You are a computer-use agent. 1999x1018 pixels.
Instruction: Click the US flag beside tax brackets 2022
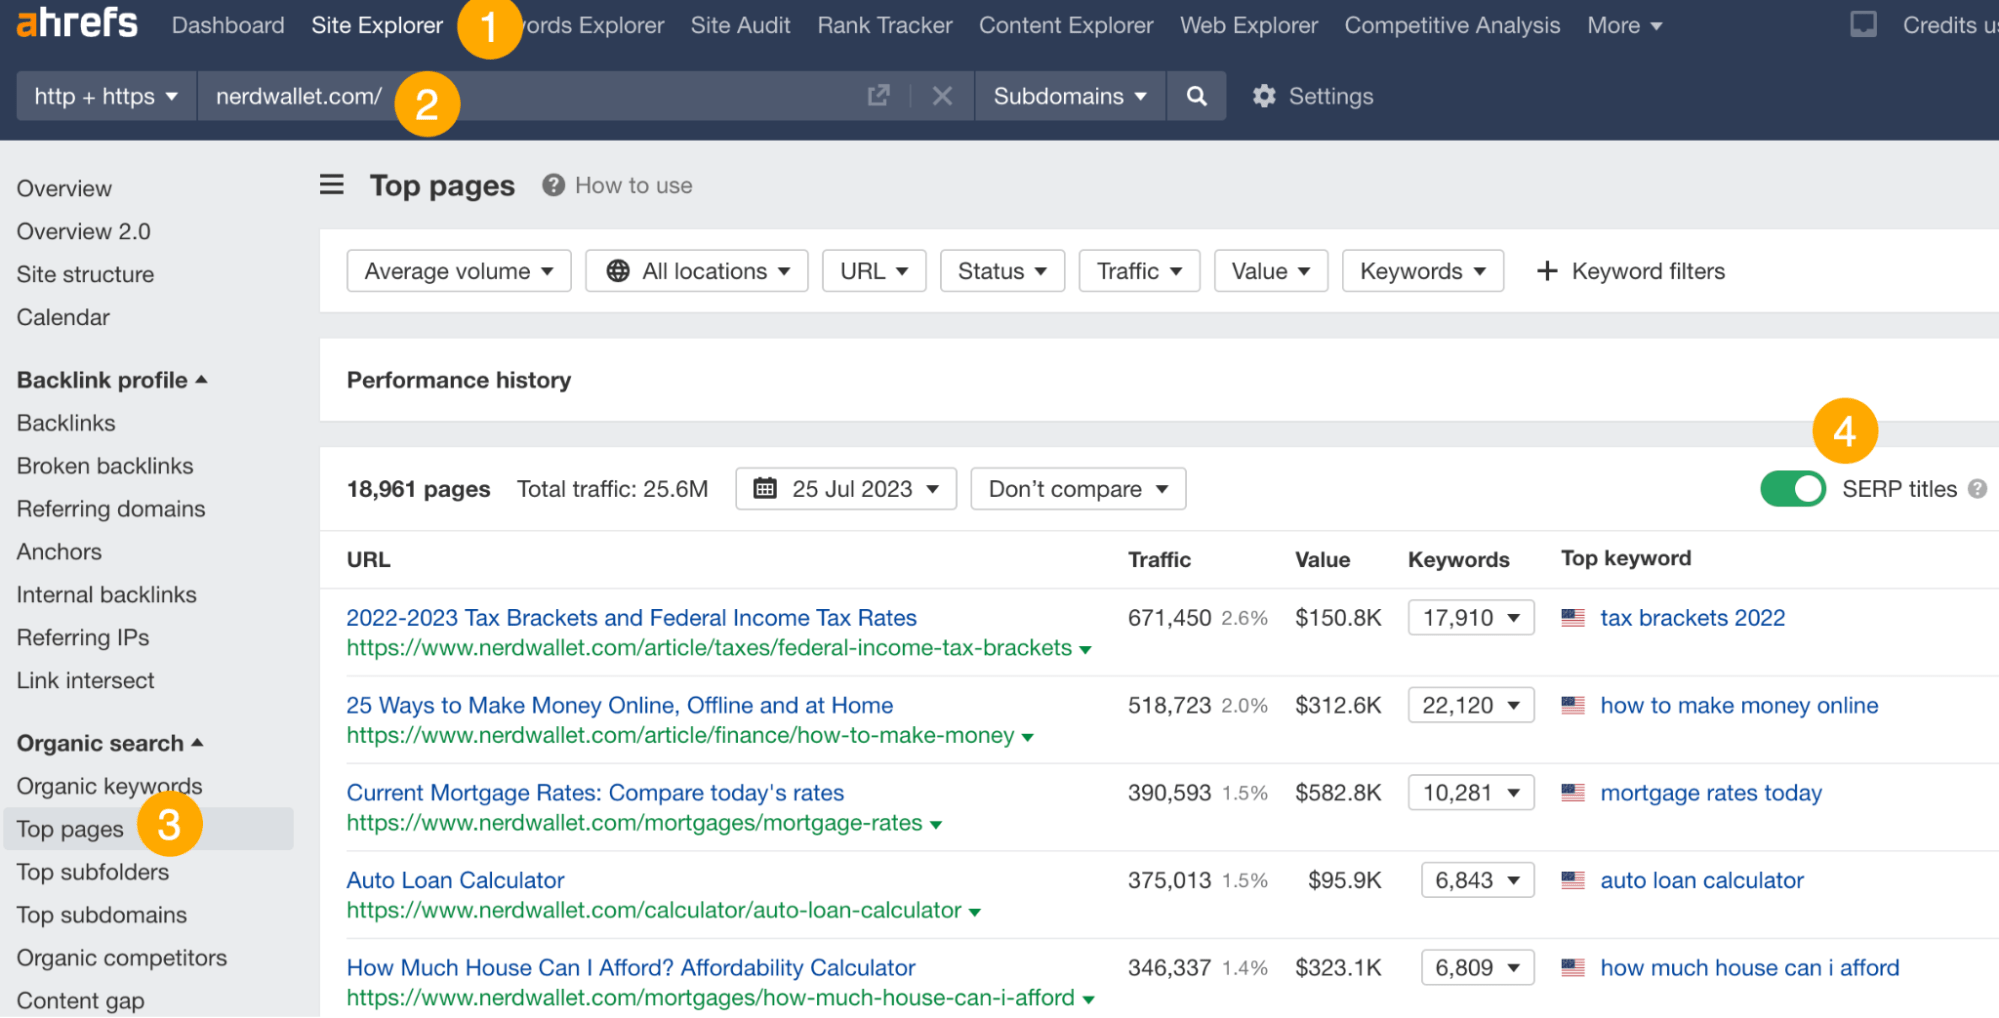[x=1572, y=617]
